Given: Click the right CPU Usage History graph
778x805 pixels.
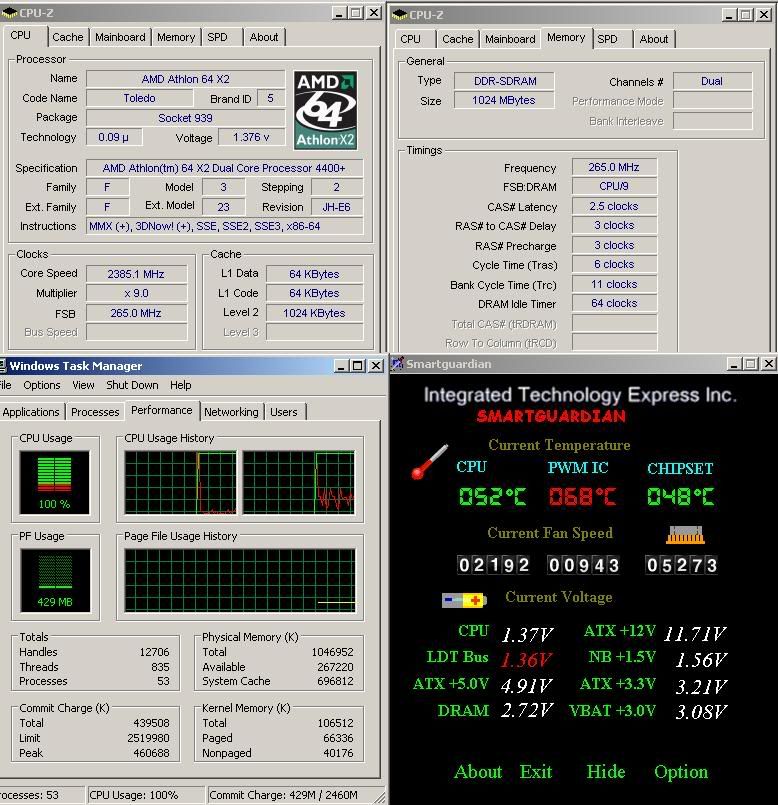Looking at the screenshot, I should 298,483.
